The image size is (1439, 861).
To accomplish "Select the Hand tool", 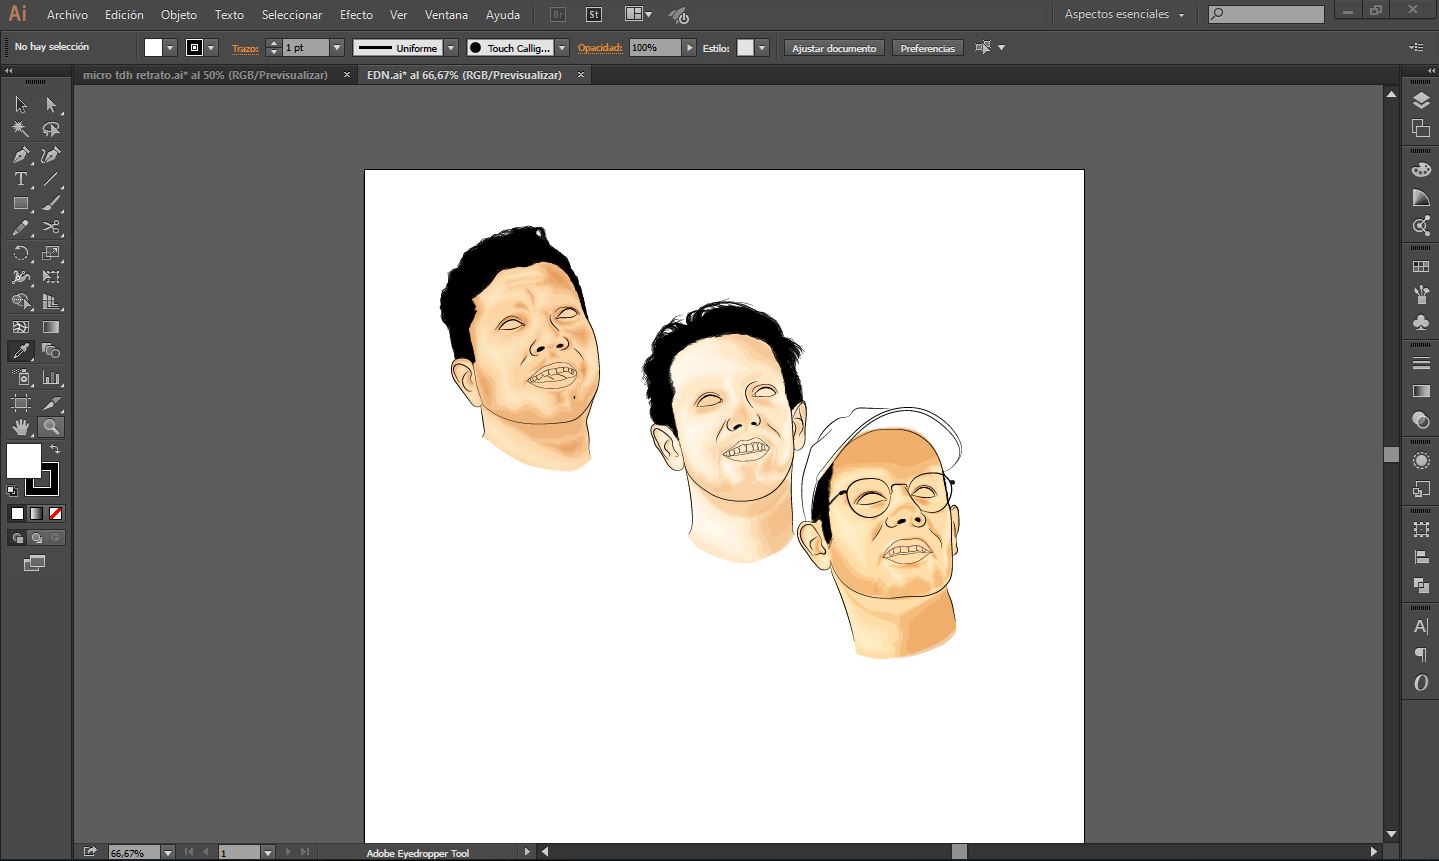I will click(x=21, y=427).
